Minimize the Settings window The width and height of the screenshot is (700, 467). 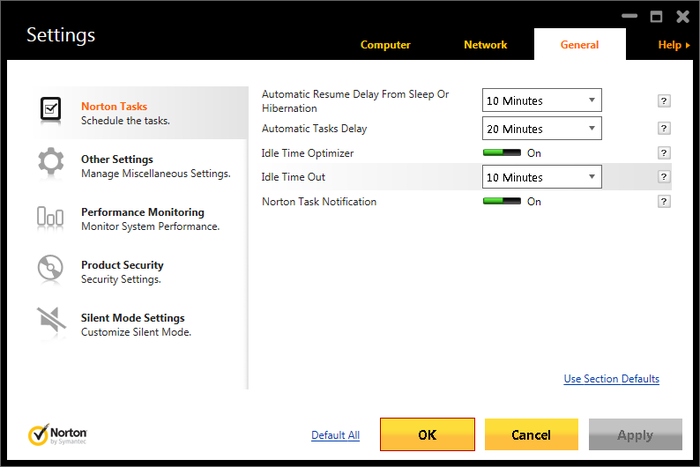629,16
